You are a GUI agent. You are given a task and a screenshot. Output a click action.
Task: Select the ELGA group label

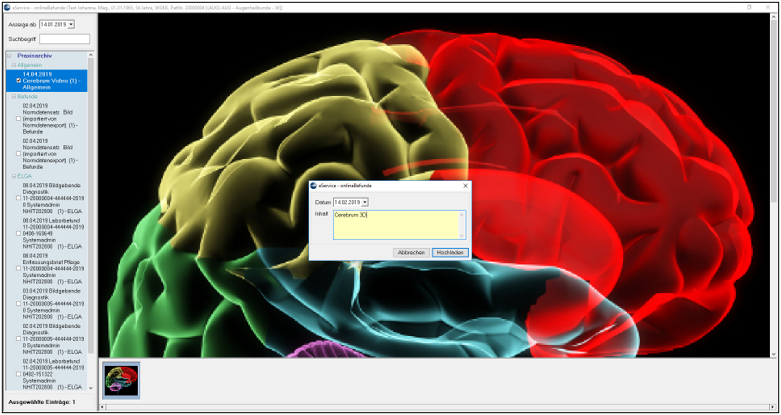coord(23,176)
